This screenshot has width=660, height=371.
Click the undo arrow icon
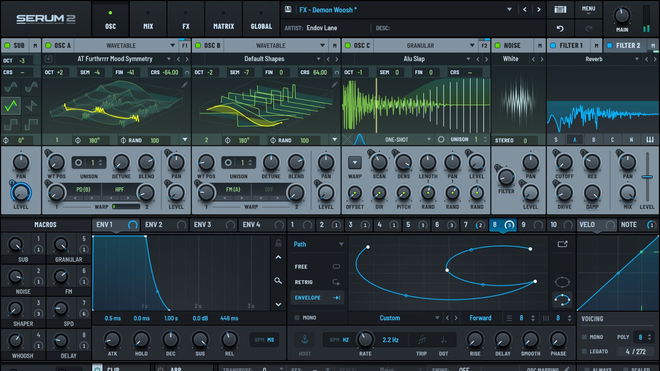pos(560,28)
